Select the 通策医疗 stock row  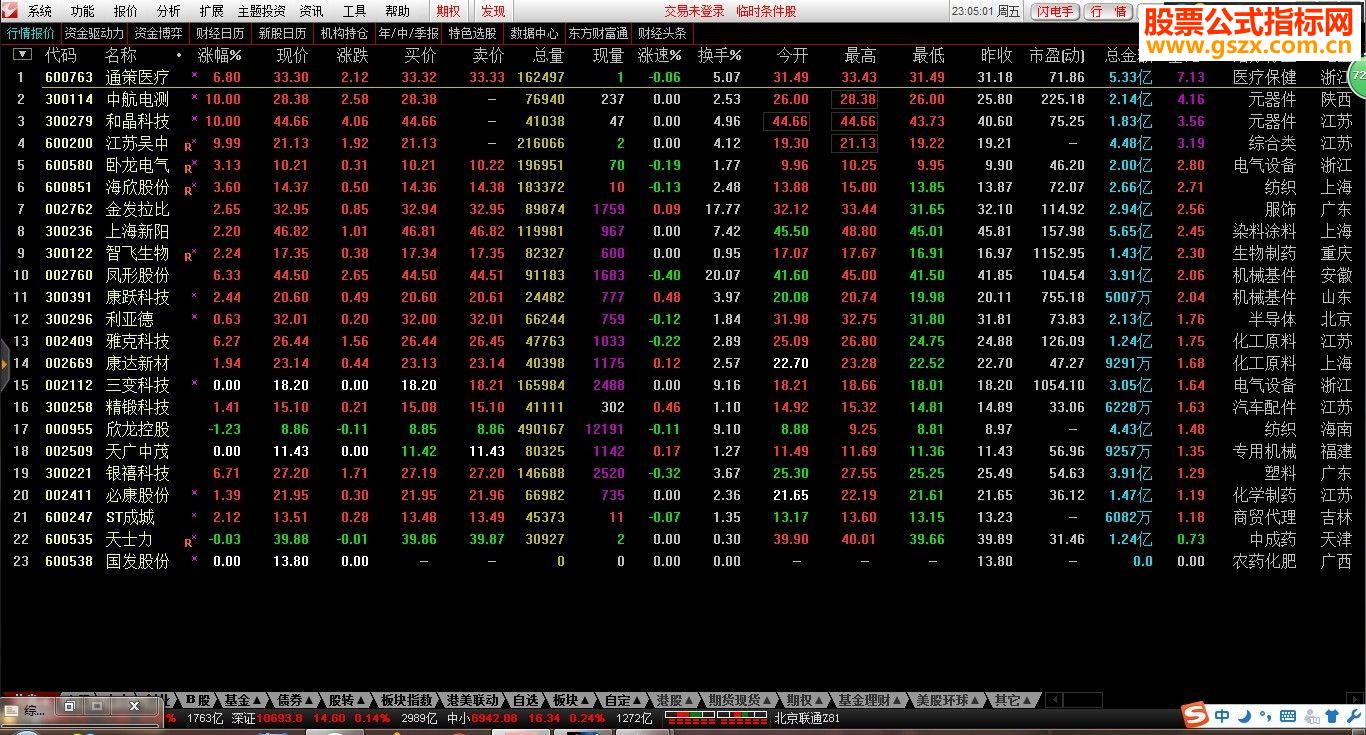pyautogui.click(x=683, y=77)
